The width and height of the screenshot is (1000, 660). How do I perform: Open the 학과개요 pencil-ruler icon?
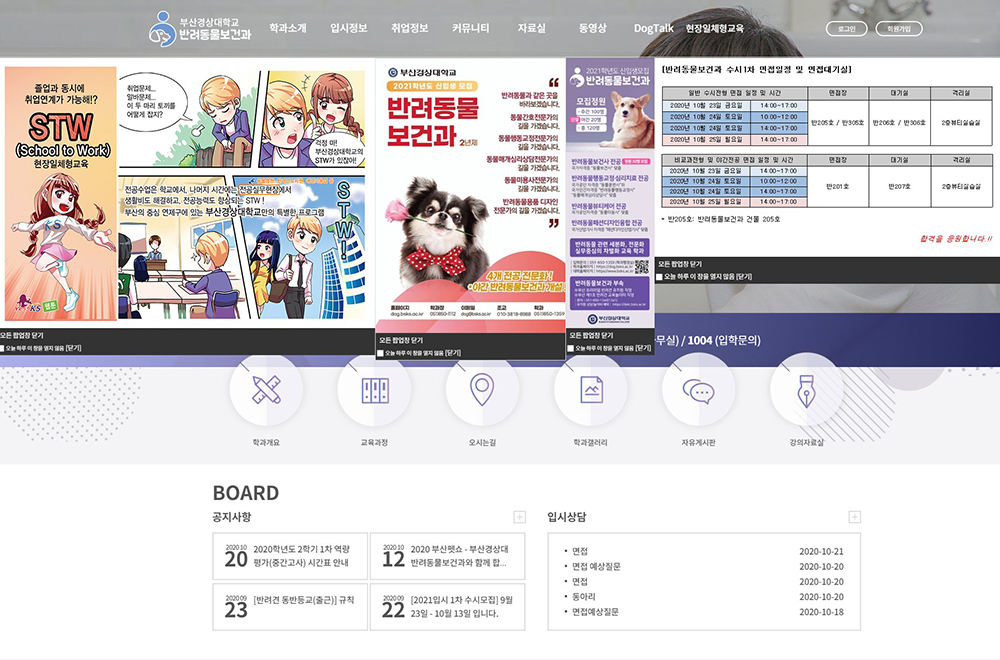(266, 390)
